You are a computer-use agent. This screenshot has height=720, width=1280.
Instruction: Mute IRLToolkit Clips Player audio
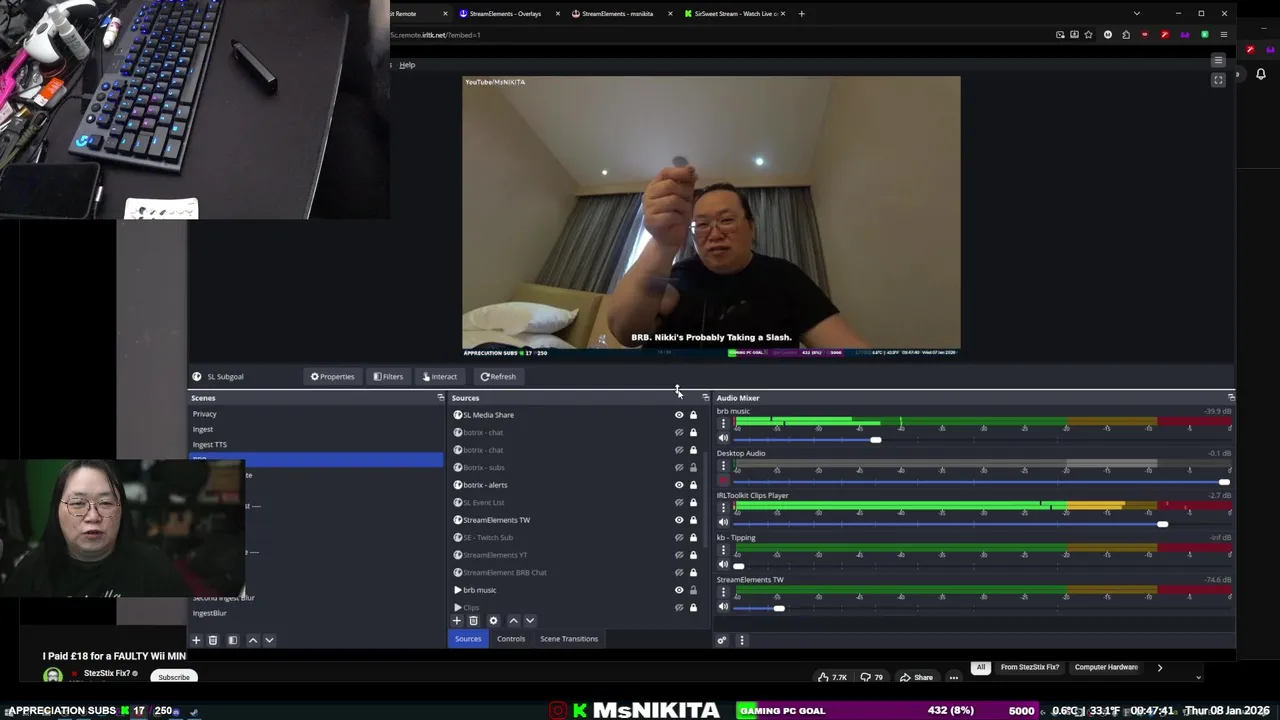tap(723, 523)
